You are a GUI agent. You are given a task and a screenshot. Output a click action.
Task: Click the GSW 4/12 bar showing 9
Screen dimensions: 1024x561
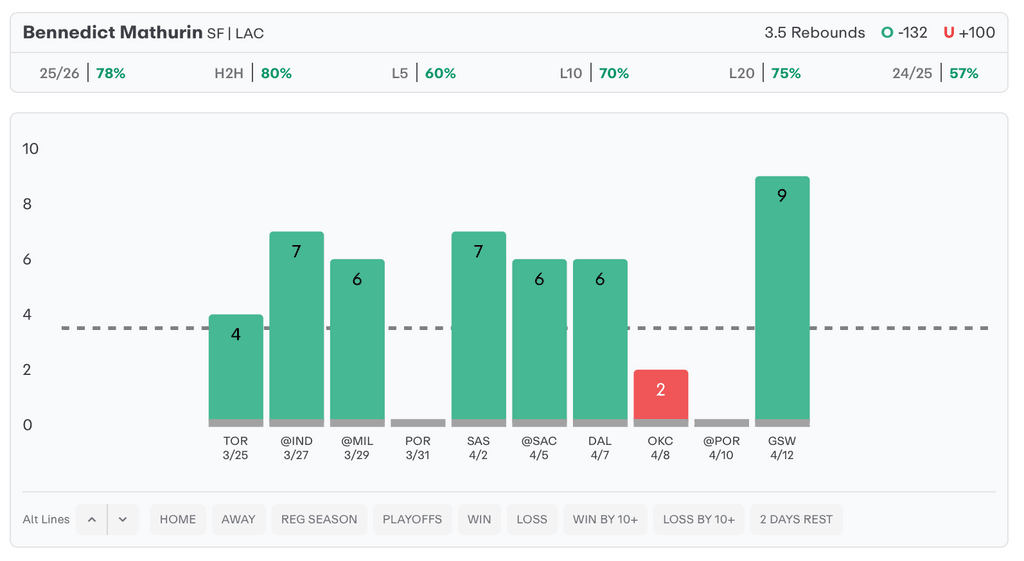[782, 300]
